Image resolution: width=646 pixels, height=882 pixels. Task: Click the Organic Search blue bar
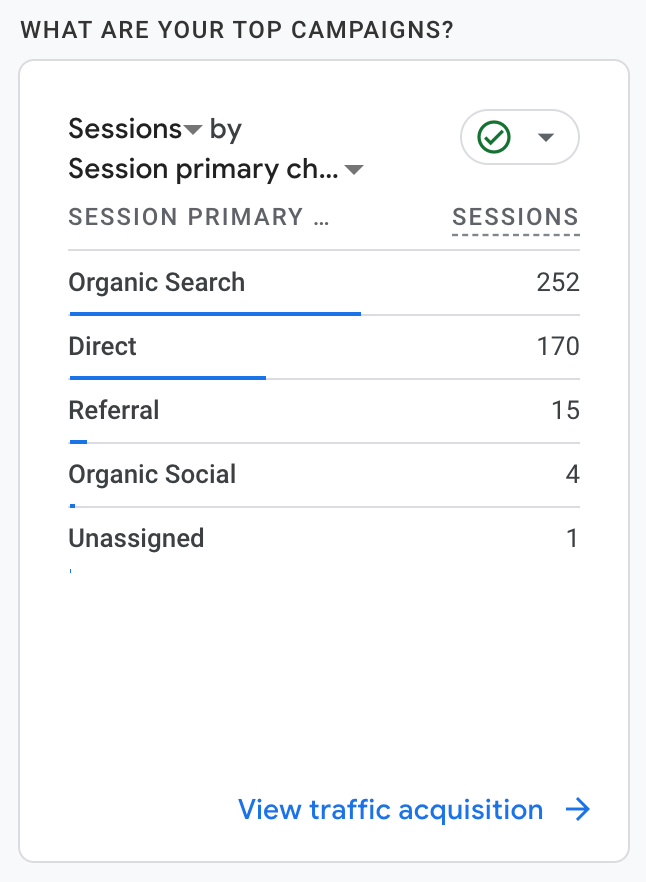coord(214,313)
